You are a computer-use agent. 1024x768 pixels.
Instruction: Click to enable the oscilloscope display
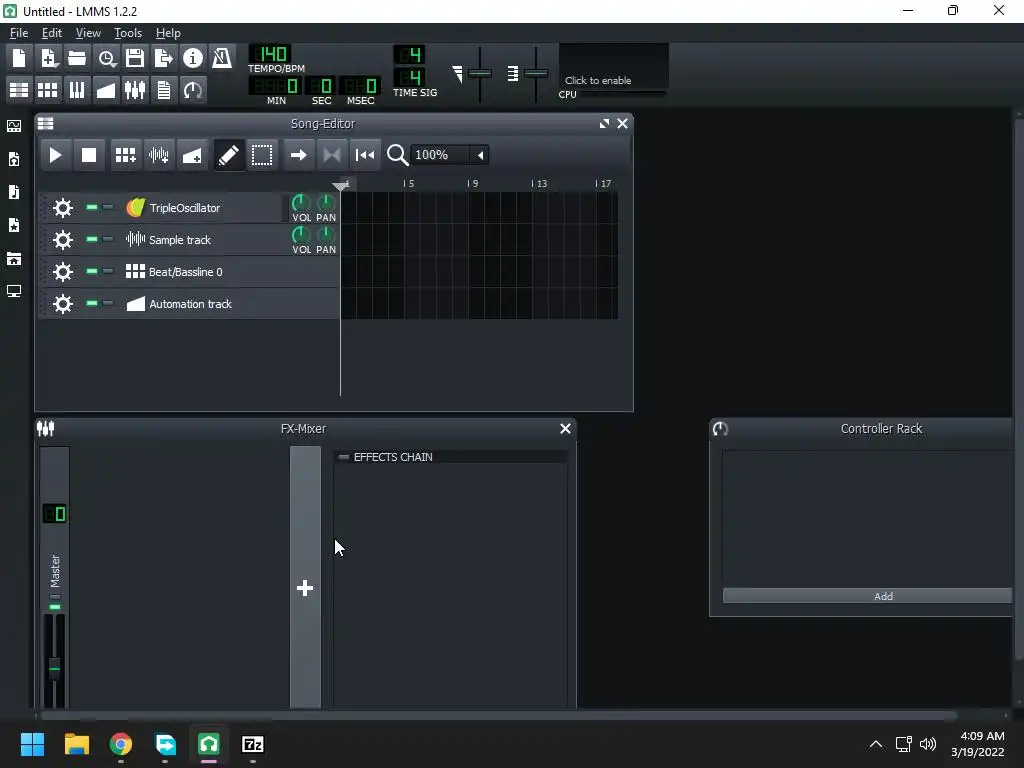pos(614,66)
